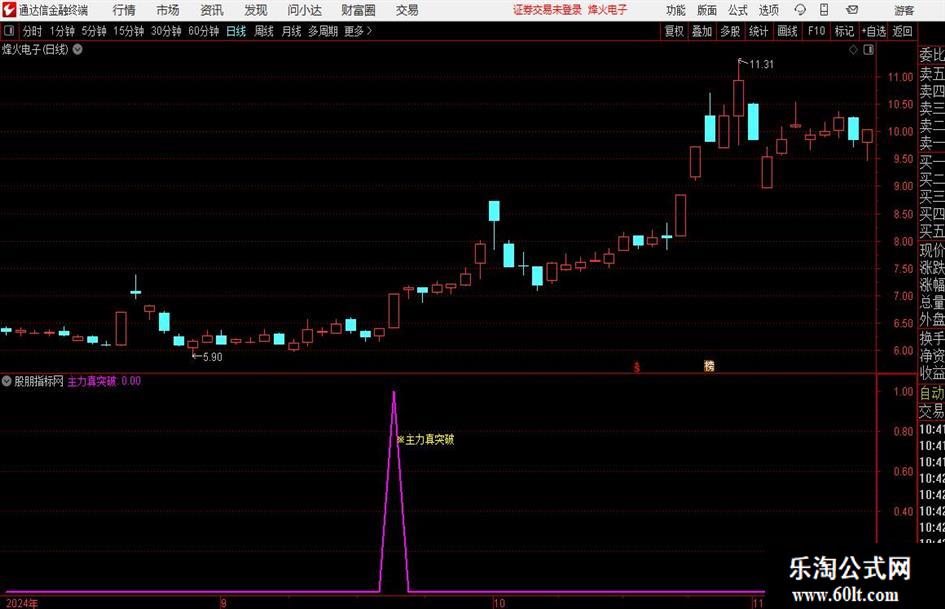Open the 功能 menu
The width and height of the screenshot is (945, 609).
pos(676,10)
